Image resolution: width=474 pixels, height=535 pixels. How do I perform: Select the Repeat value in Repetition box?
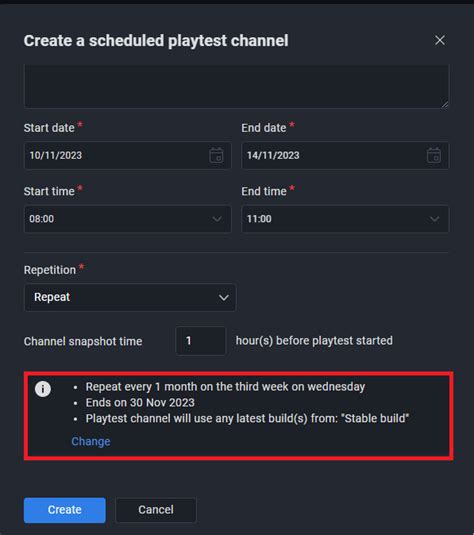point(52,297)
